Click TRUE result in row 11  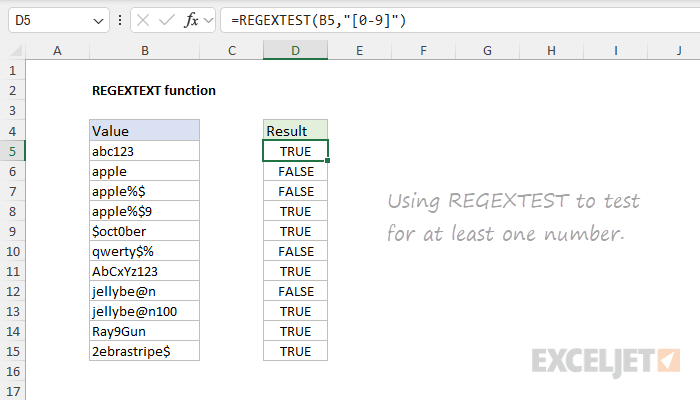[x=296, y=271]
